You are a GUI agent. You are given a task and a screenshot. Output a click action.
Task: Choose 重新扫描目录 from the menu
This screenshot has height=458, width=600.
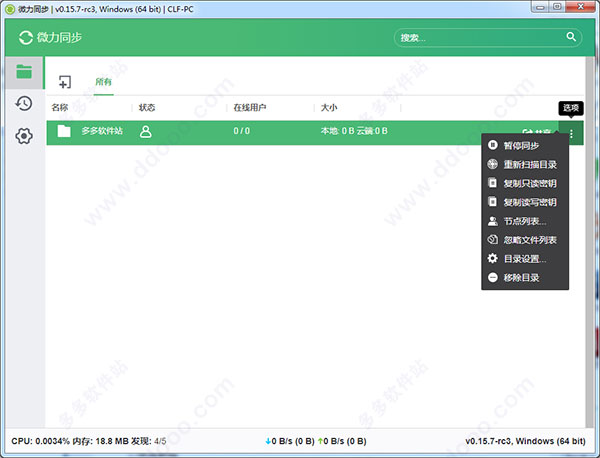[525, 165]
